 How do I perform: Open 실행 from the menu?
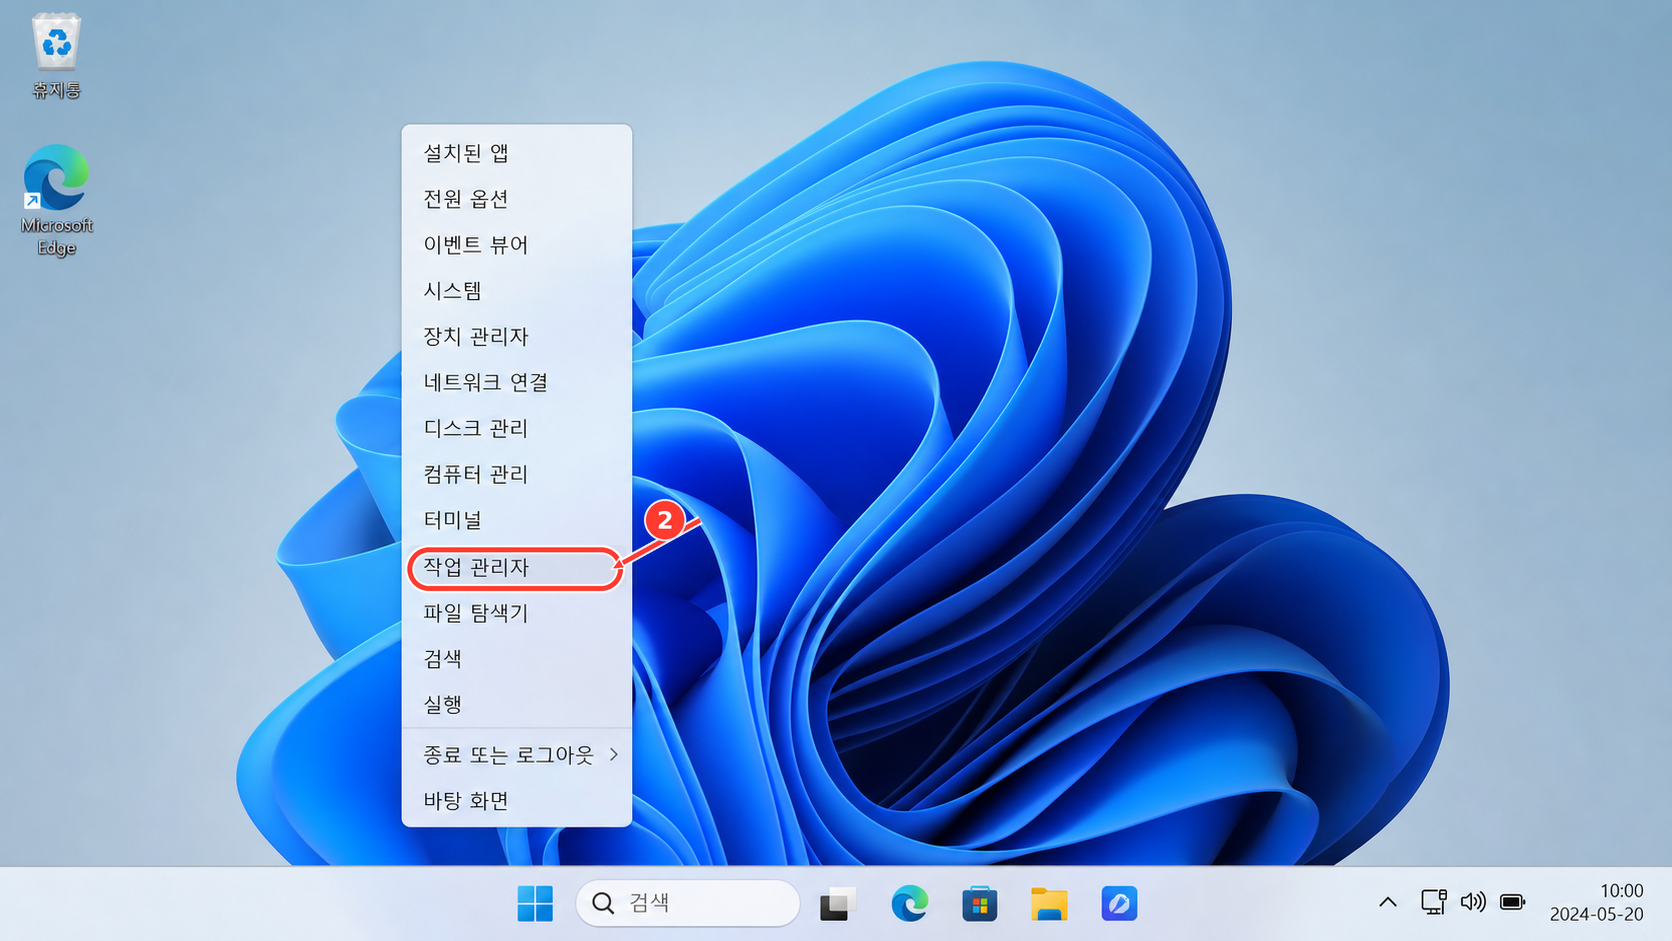(x=516, y=705)
